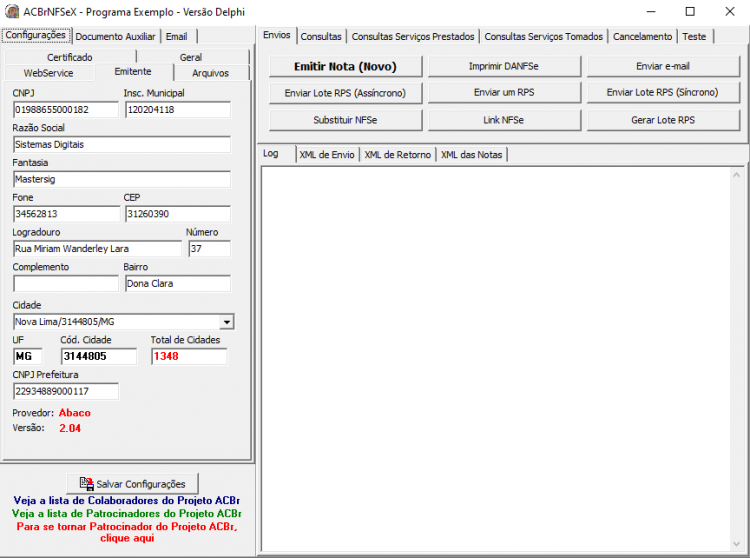The image size is (750, 558).
Task: Open Consultas Serviços Prestados tab
Action: [413, 36]
